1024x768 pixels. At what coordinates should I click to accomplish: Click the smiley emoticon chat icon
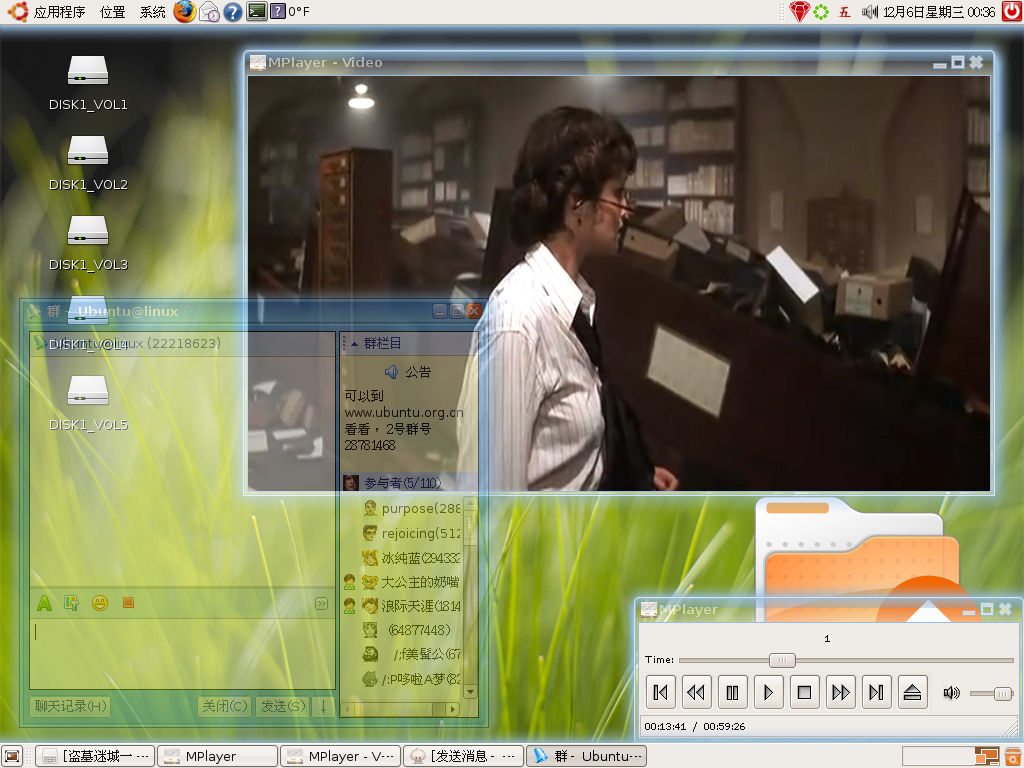click(100, 603)
